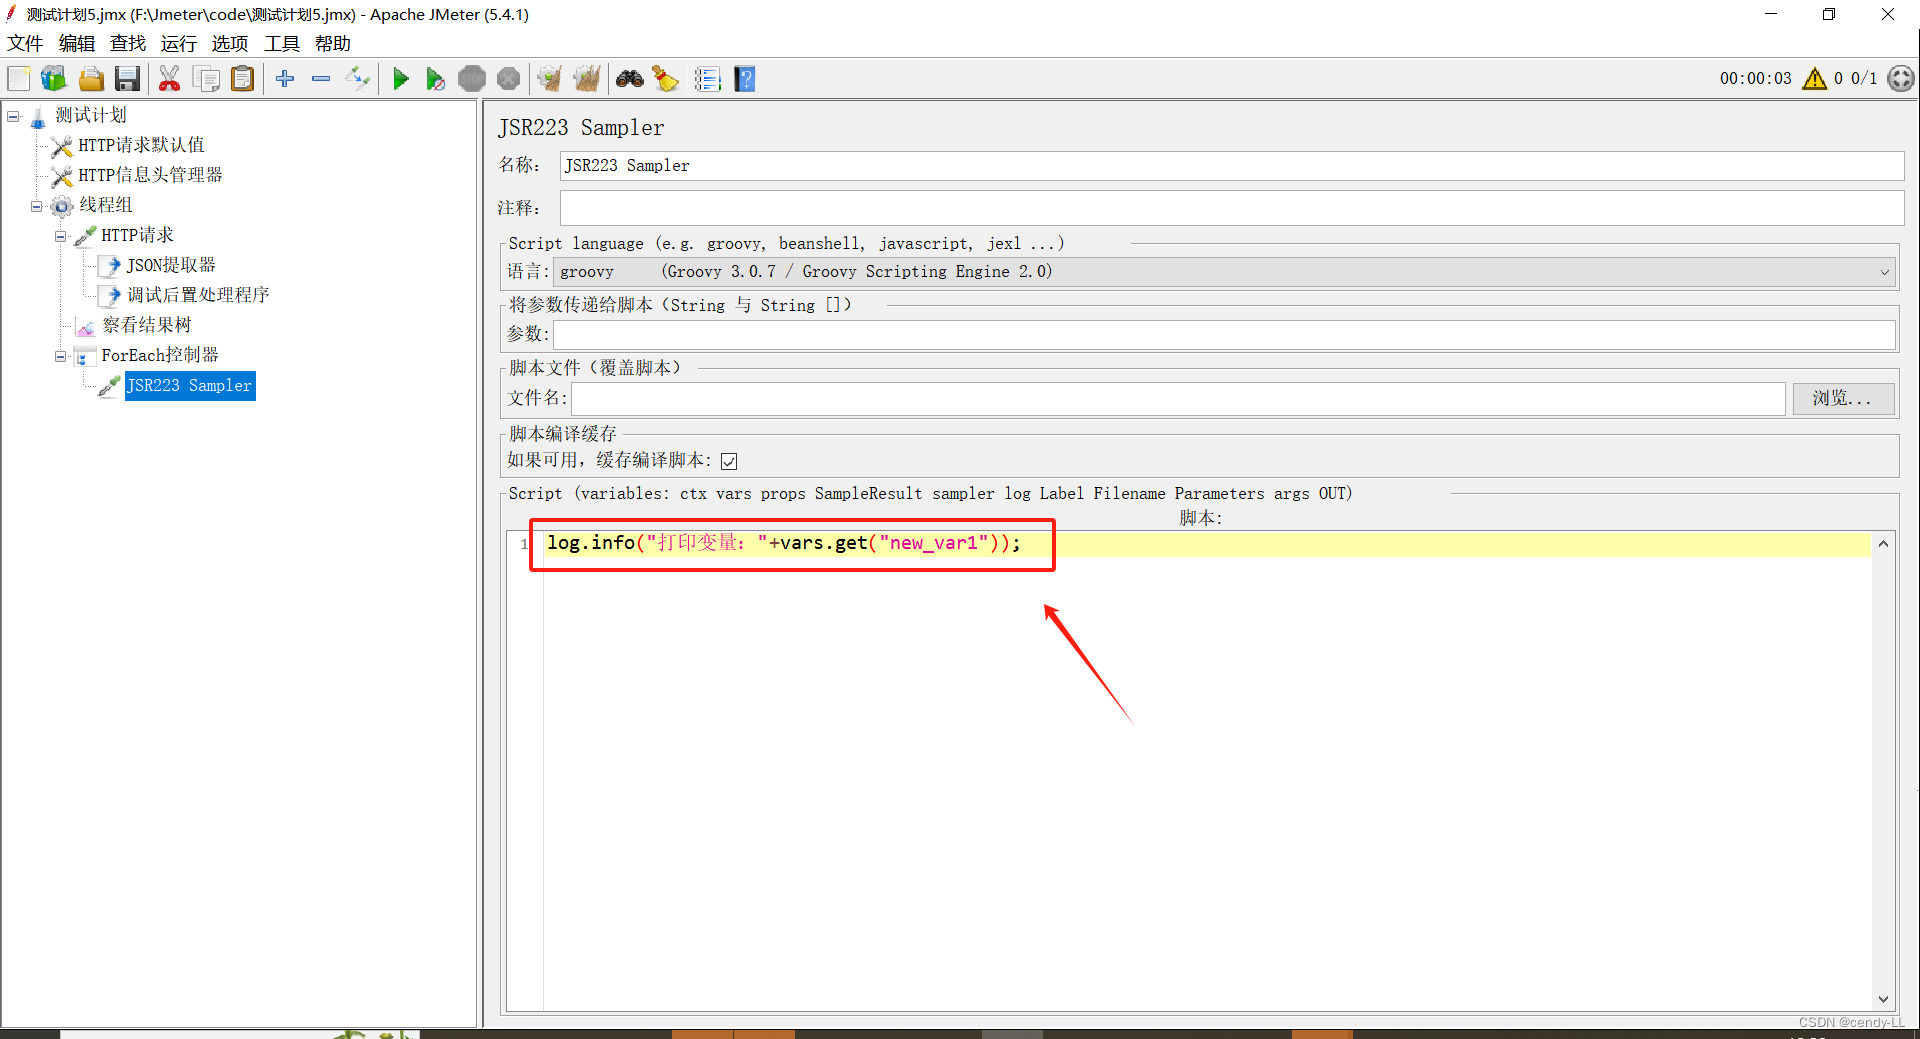Save the test plan via disk icon

pyautogui.click(x=127, y=78)
